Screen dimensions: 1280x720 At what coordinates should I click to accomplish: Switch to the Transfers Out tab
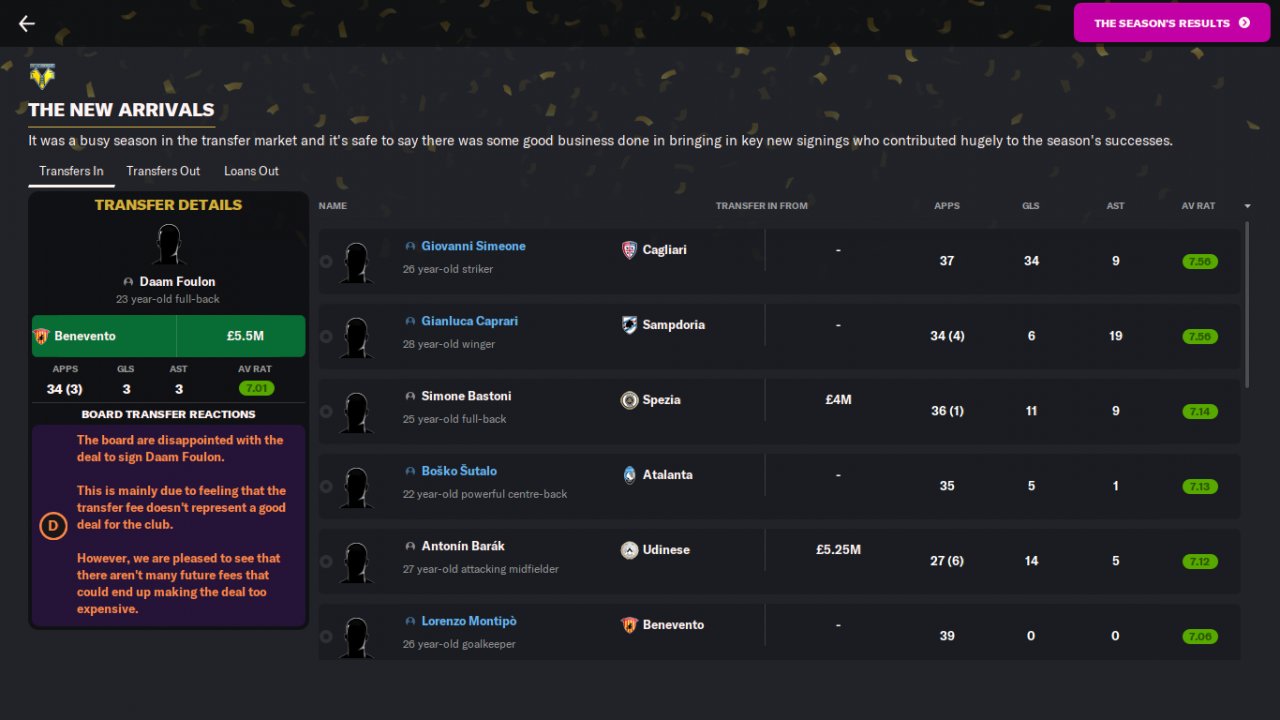pyautogui.click(x=163, y=171)
